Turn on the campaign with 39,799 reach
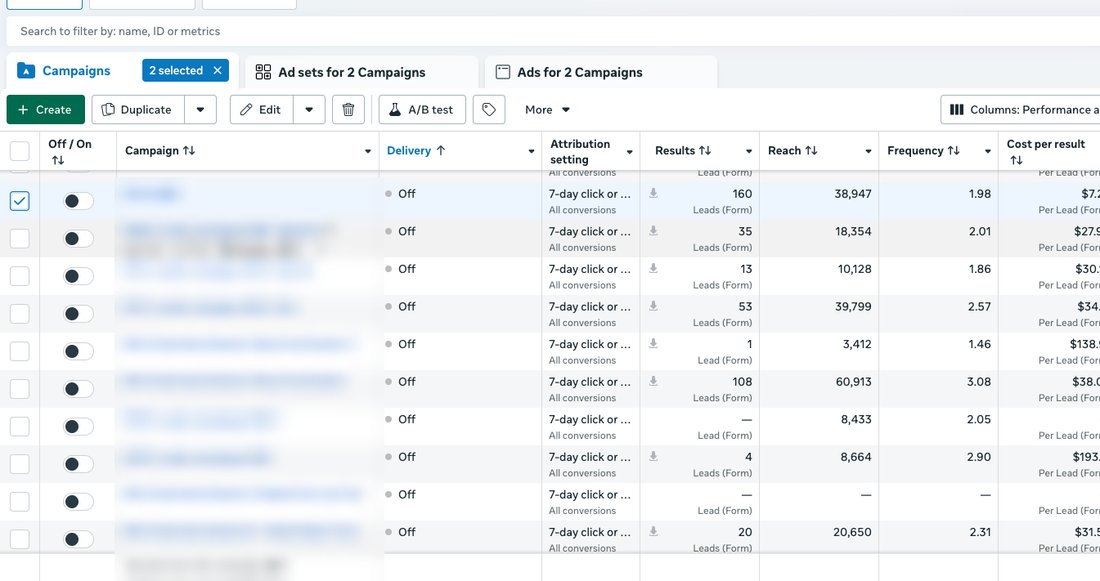Image resolution: width=1100 pixels, height=581 pixels. click(78, 314)
